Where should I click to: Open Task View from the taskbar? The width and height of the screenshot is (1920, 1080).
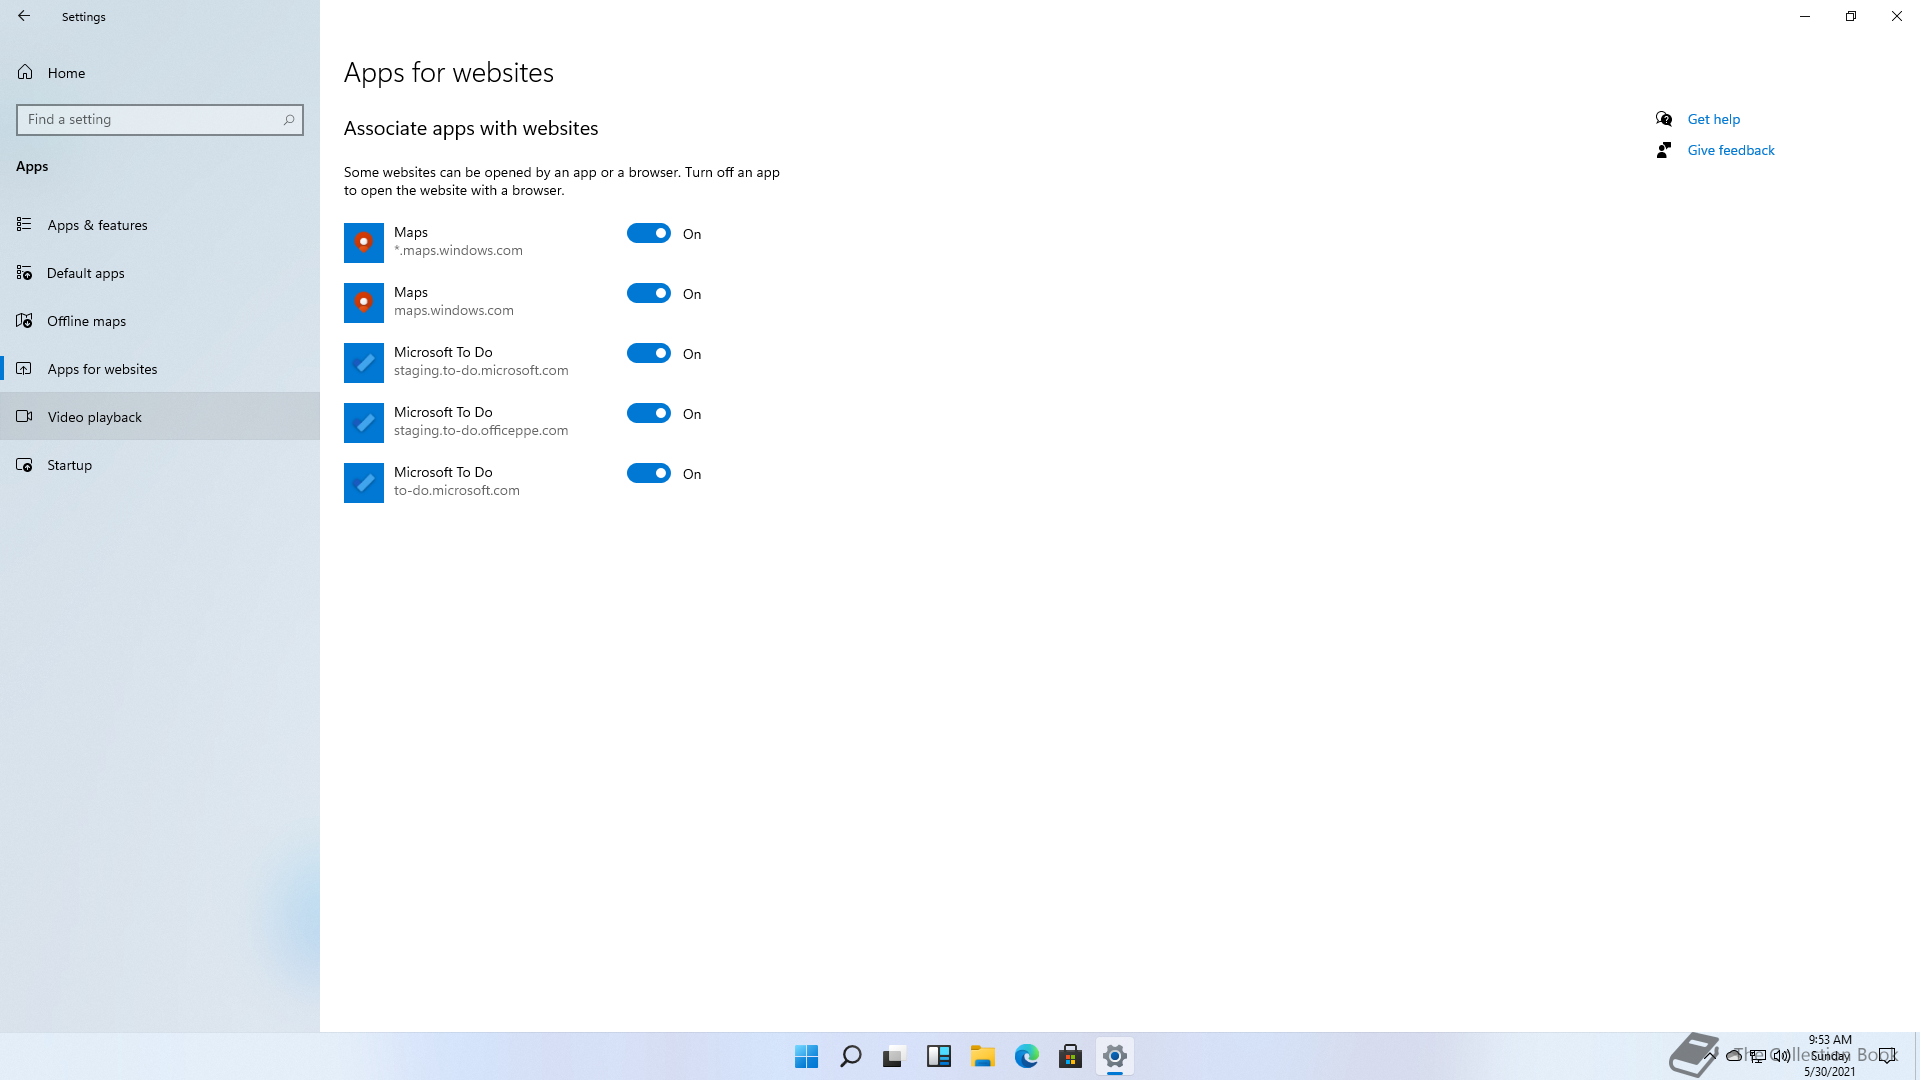(x=894, y=1056)
